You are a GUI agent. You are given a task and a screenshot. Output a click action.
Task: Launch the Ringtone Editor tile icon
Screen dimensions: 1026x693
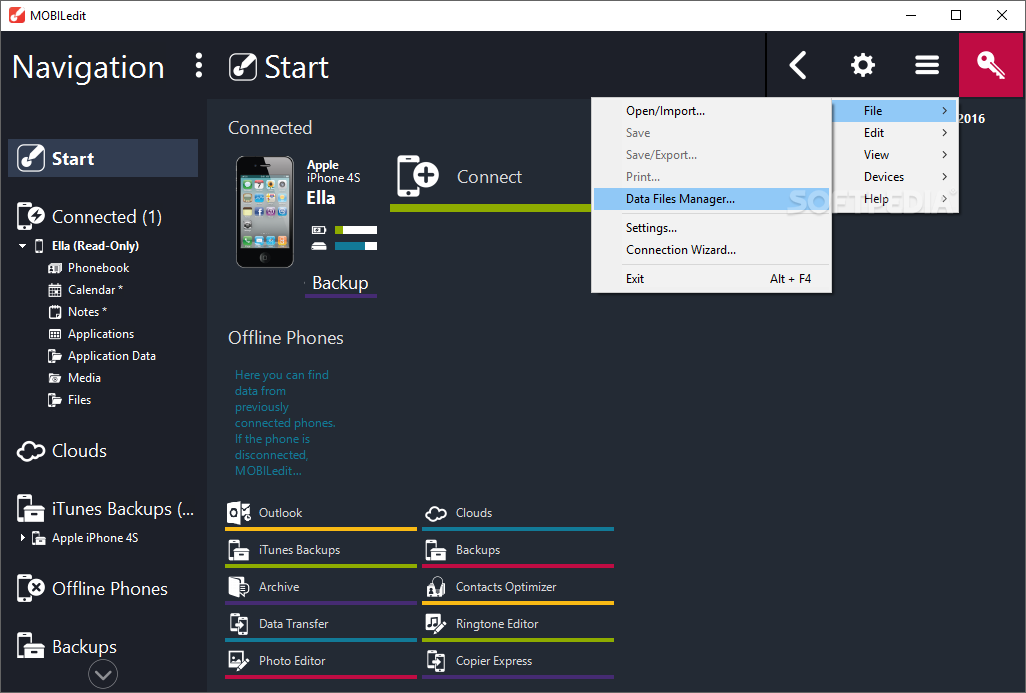pyautogui.click(x=436, y=624)
